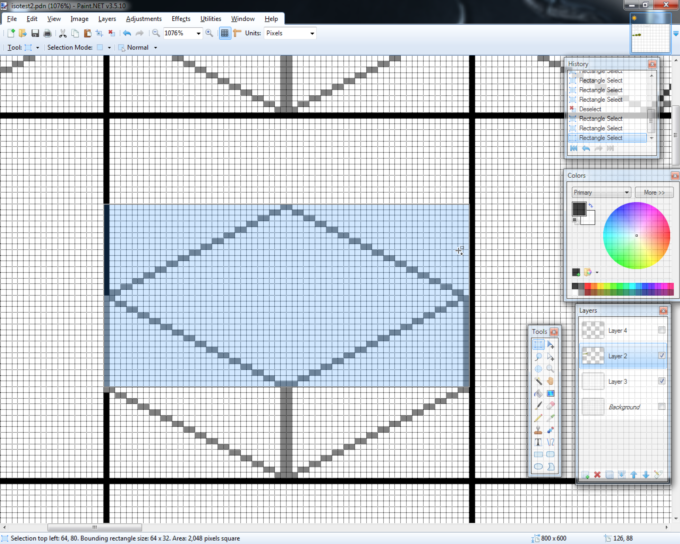Image resolution: width=680 pixels, height=544 pixels.
Task: Create a new image from the toolbar
Action: coord(11,33)
